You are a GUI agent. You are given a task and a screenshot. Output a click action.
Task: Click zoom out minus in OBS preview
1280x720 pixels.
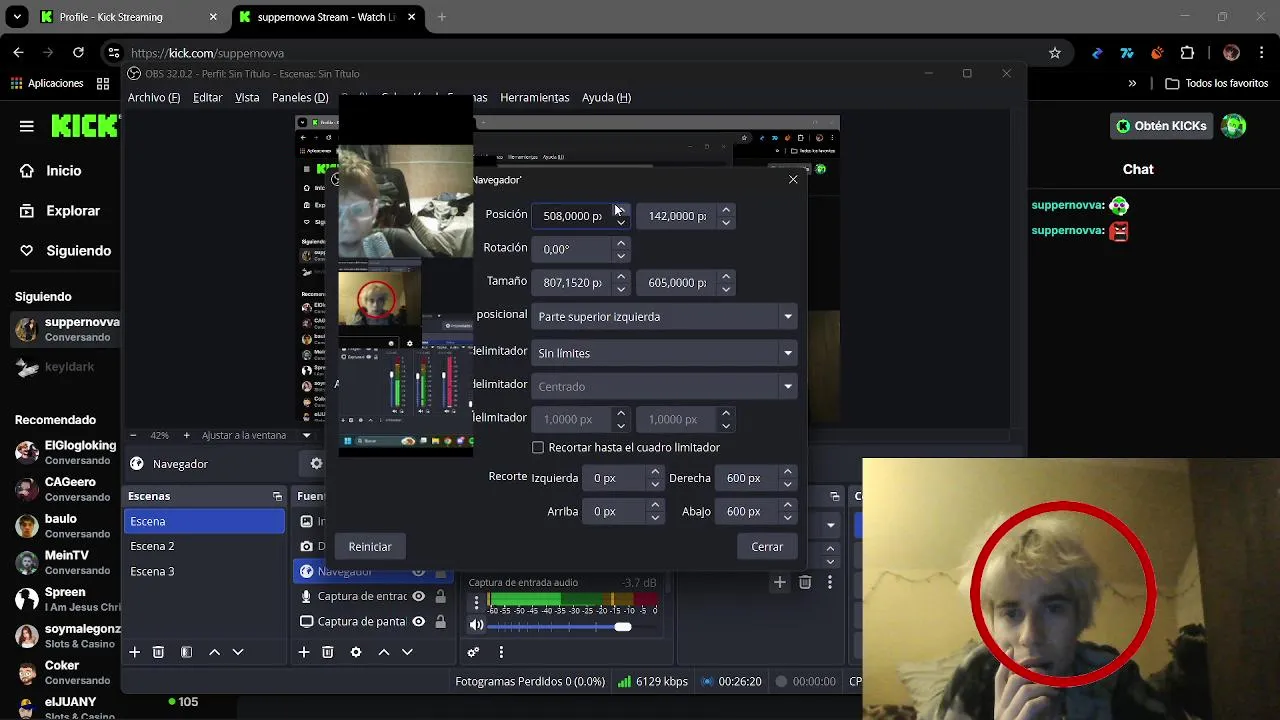pos(133,436)
